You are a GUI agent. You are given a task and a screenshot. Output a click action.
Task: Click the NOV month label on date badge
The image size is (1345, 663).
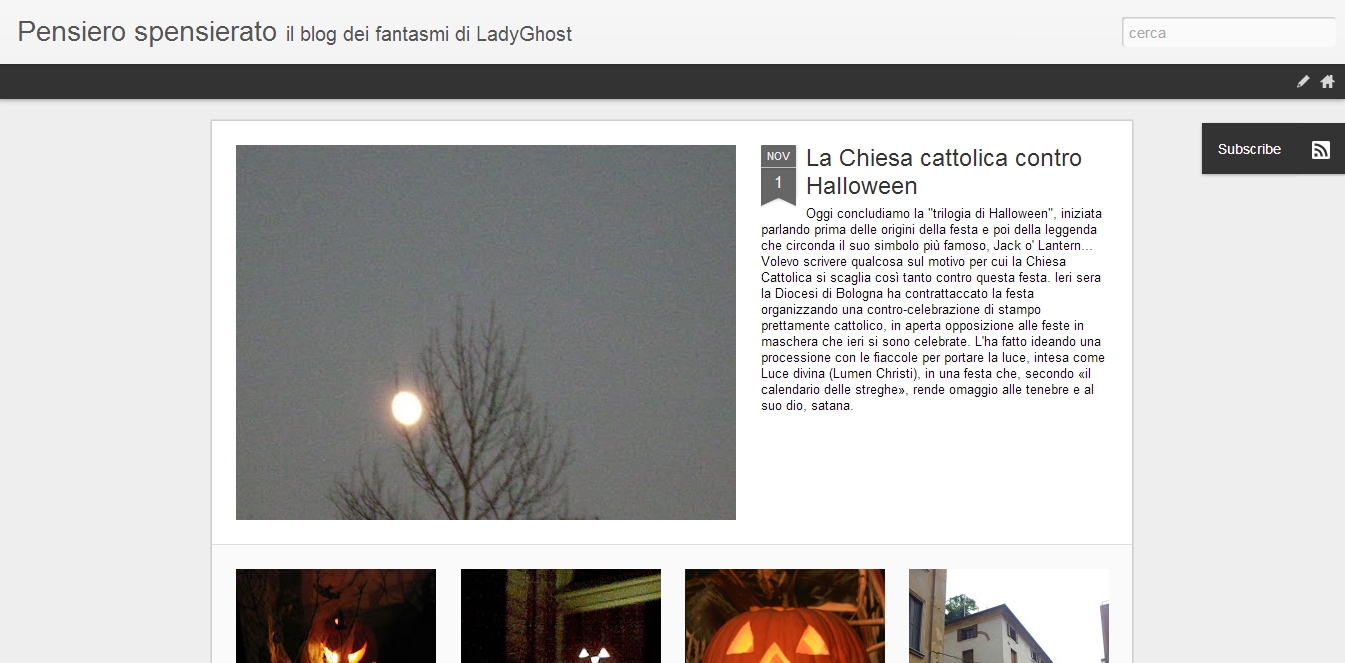point(778,156)
